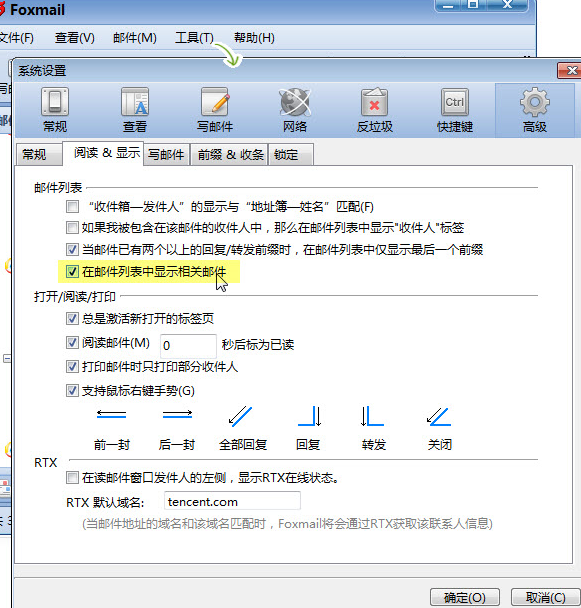581x608 pixels.
Task: Click the RTX domain hint text in parentheses
Action: click(x=287, y=524)
